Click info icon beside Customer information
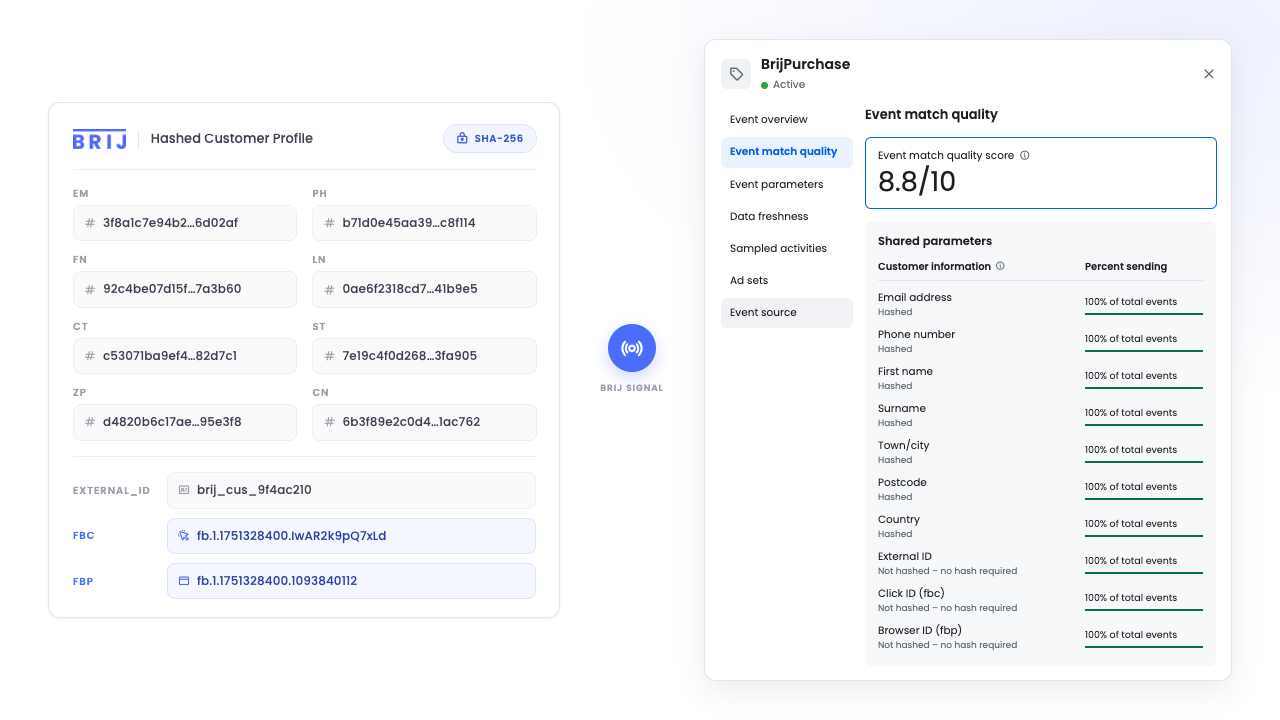Image resolution: width=1280 pixels, height=720 pixels. [1001, 267]
